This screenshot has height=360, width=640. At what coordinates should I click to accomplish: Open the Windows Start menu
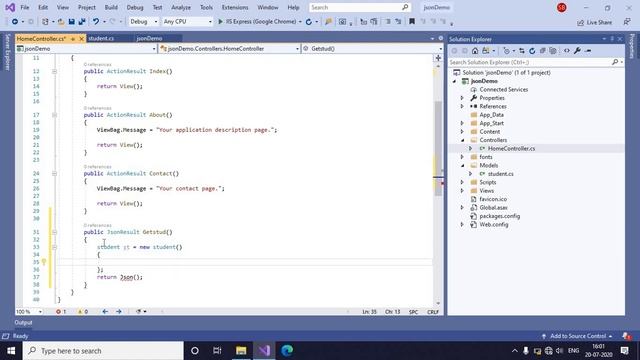click(x=11, y=351)
